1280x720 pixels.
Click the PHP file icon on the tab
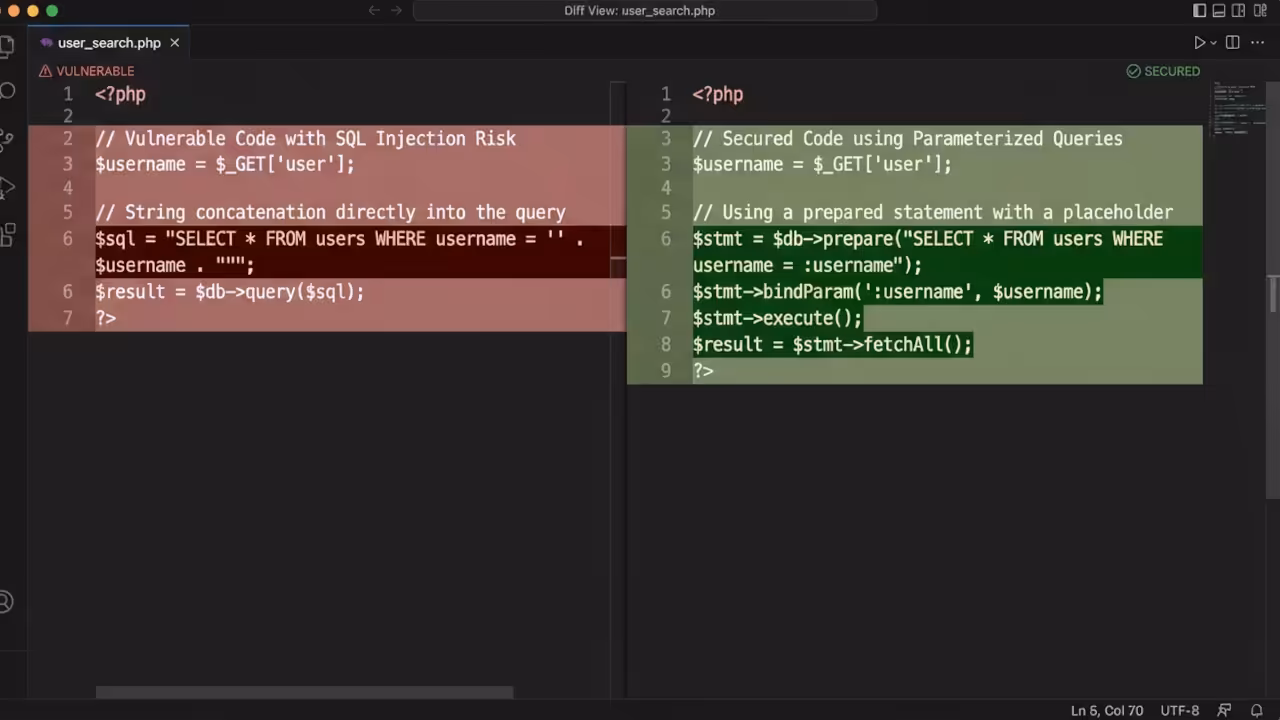tap(46, 43)
